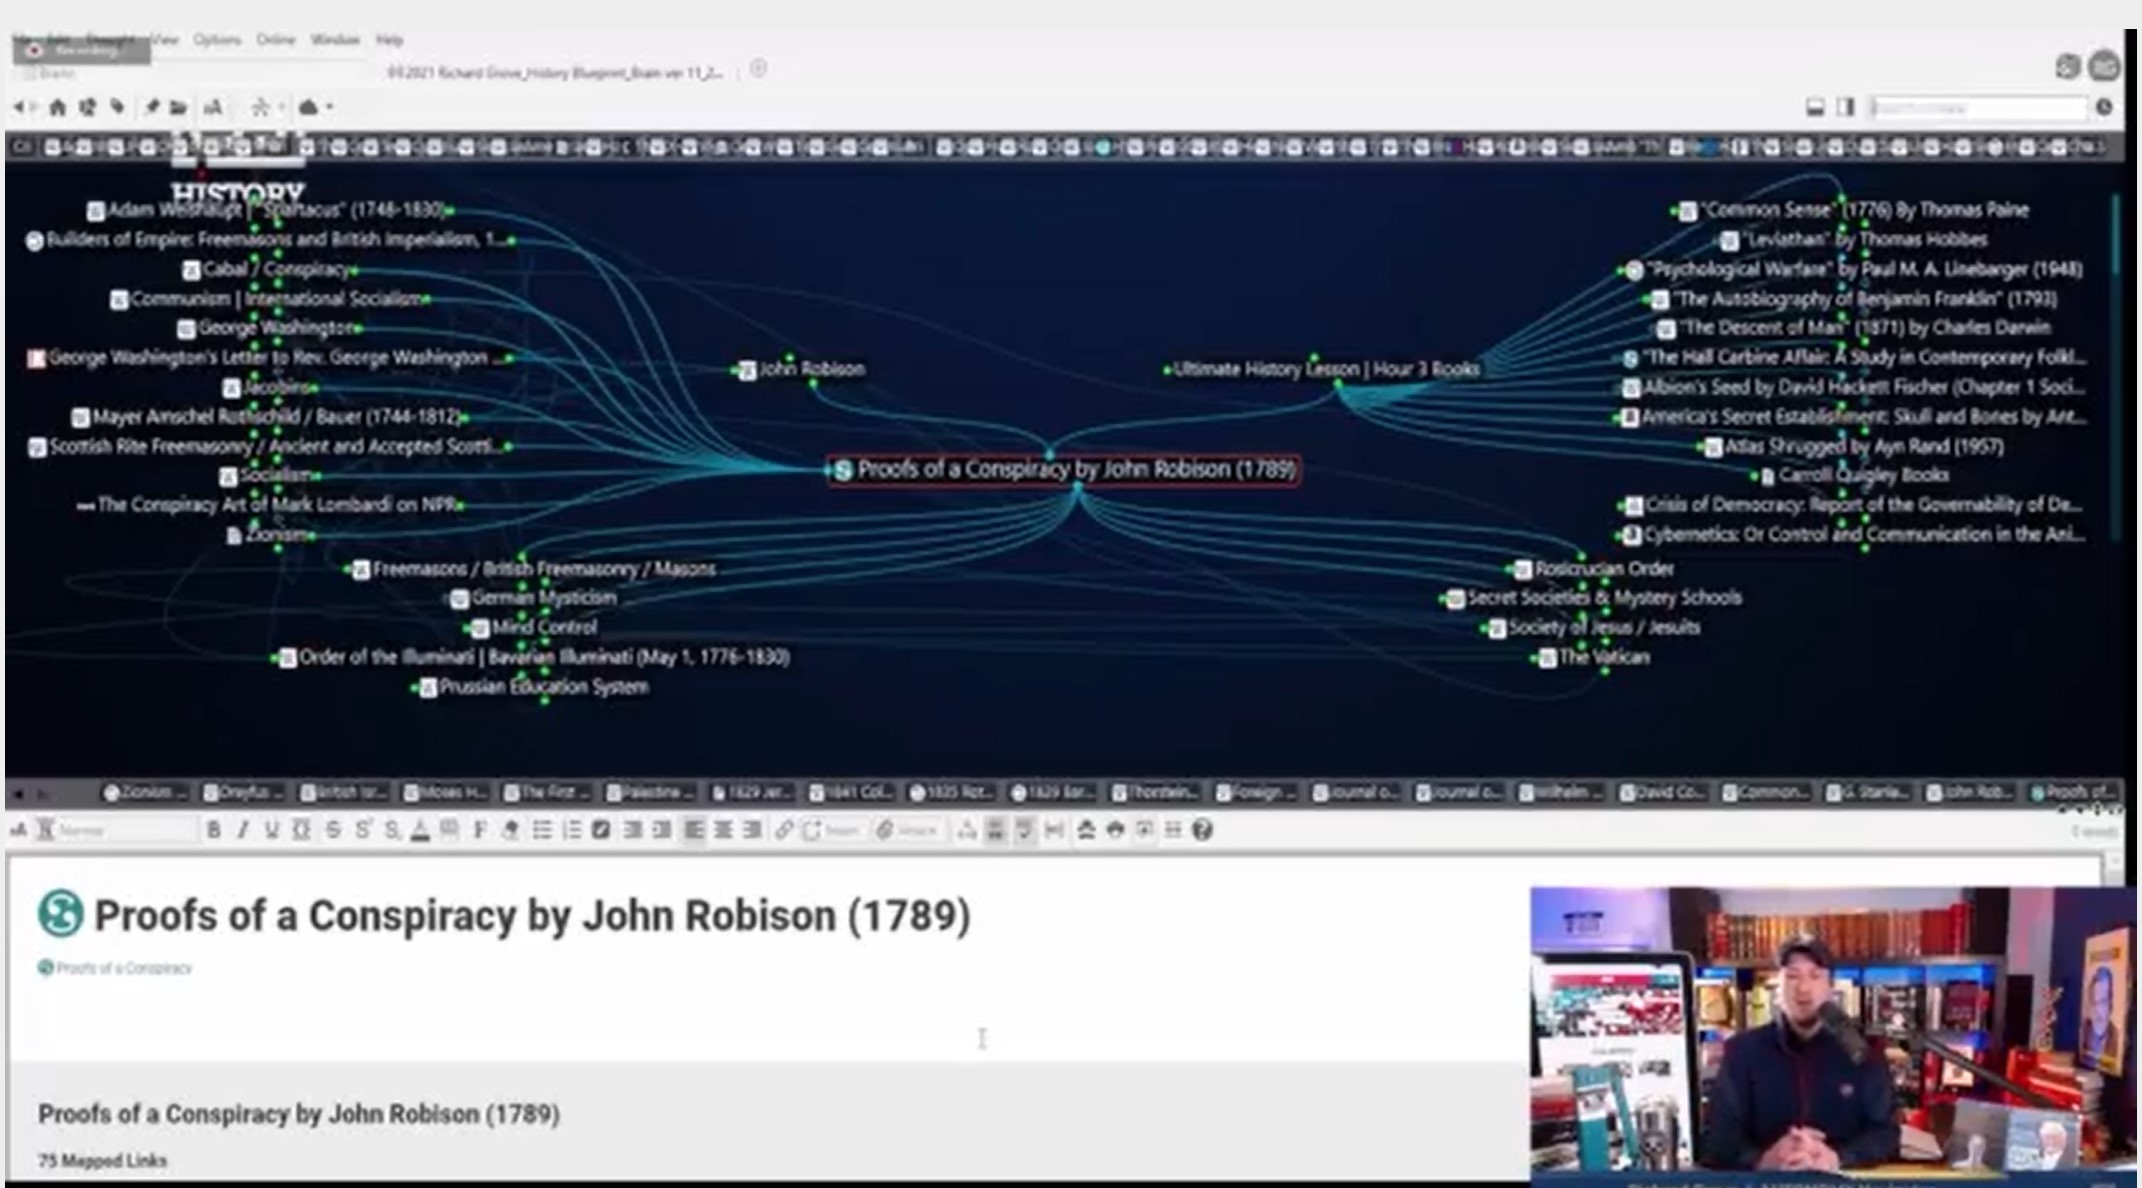
Task: Insert a bulleted list
Action: pyautogui.click(x=542, y=830)
